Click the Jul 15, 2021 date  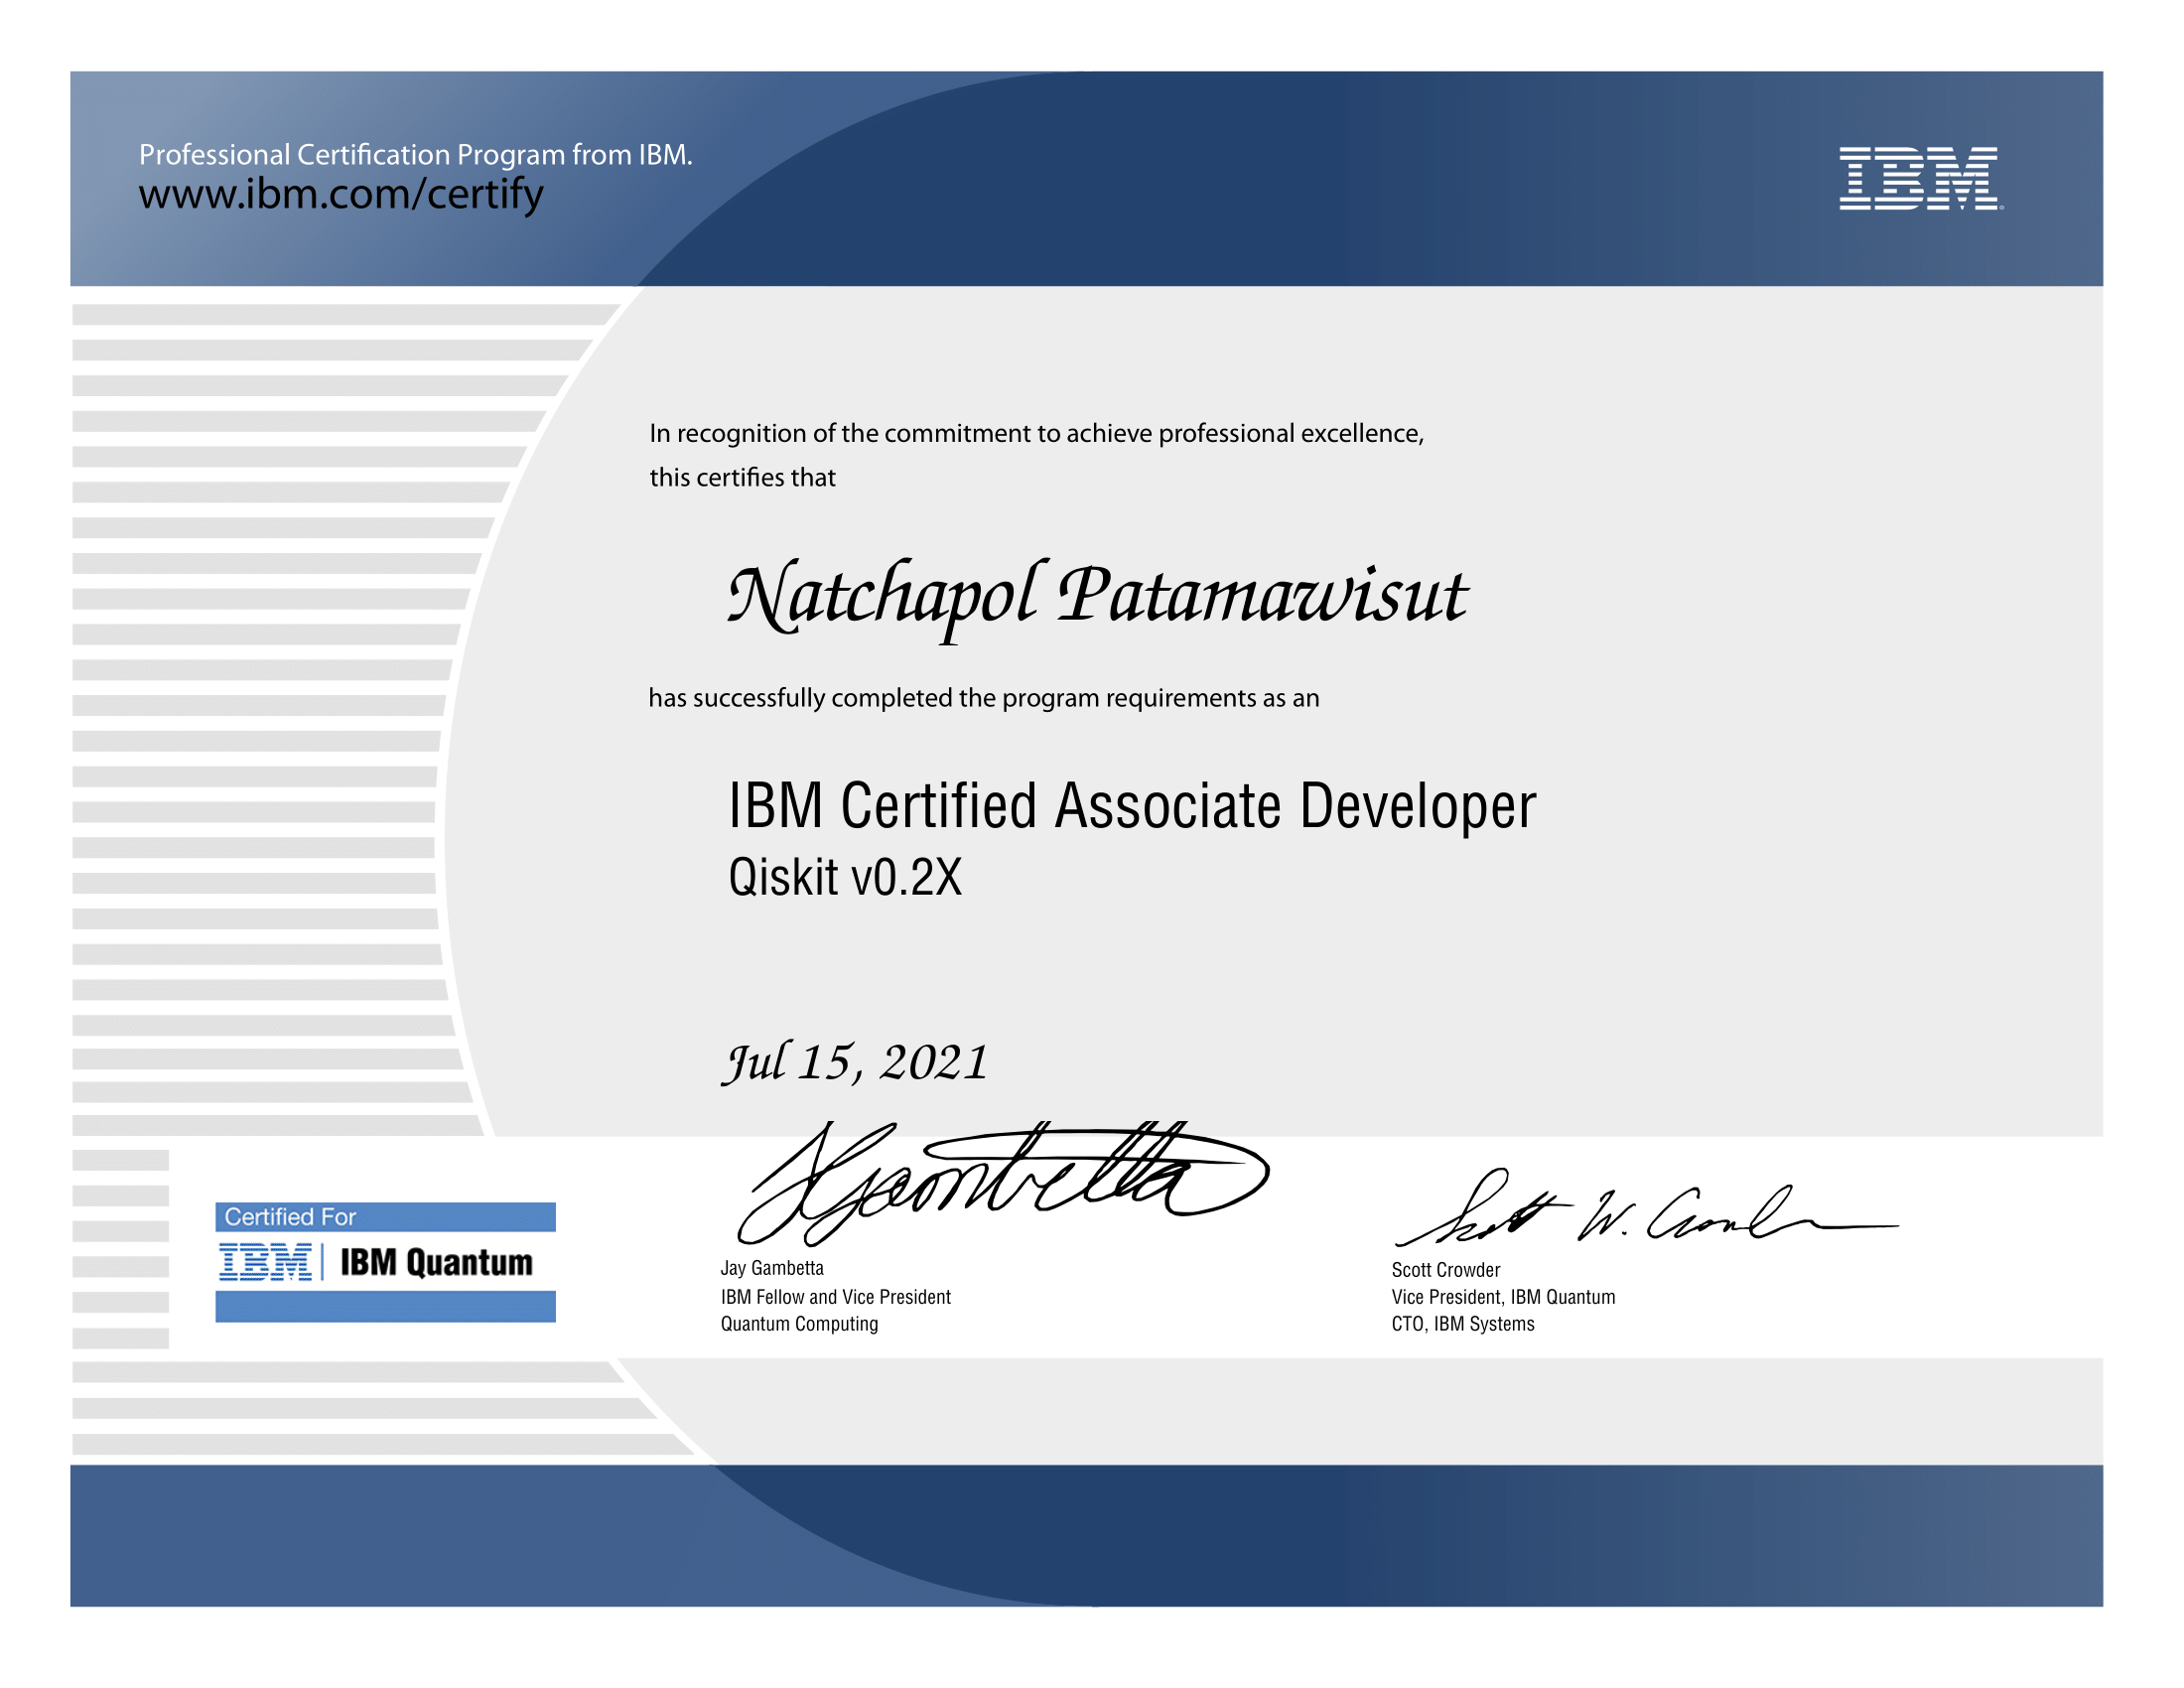point(856,1062)
